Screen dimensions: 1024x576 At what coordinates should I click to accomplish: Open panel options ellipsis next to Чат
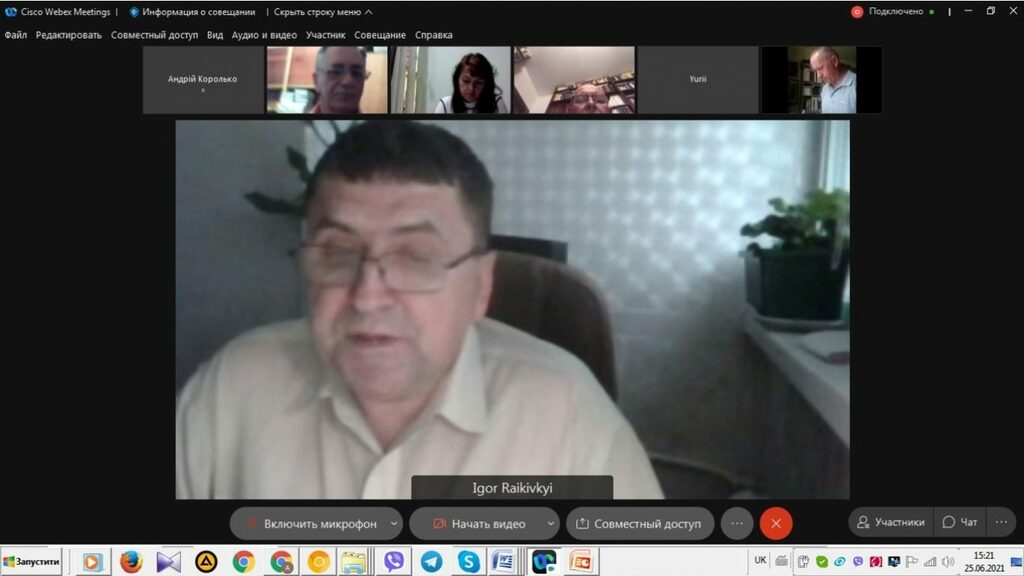click(1001, 522)
